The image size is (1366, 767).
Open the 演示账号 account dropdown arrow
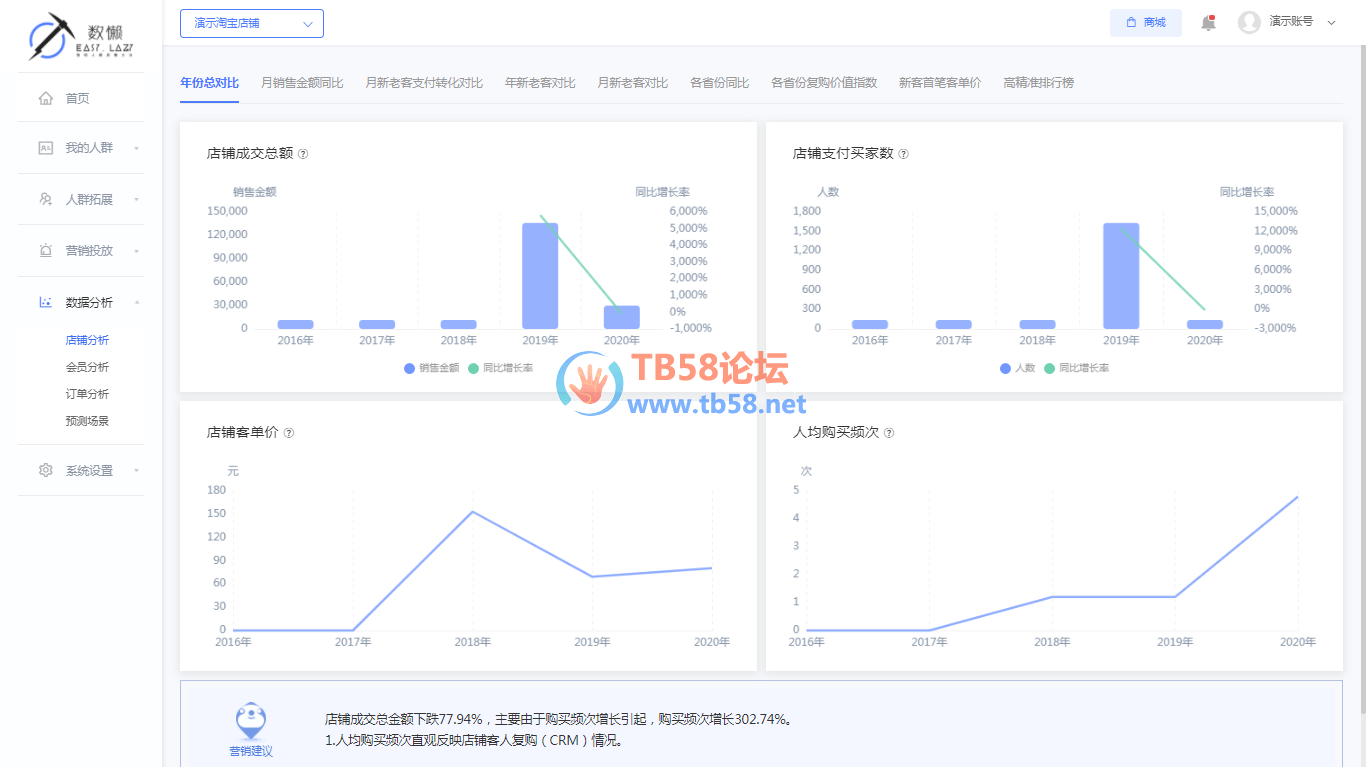1331,22
